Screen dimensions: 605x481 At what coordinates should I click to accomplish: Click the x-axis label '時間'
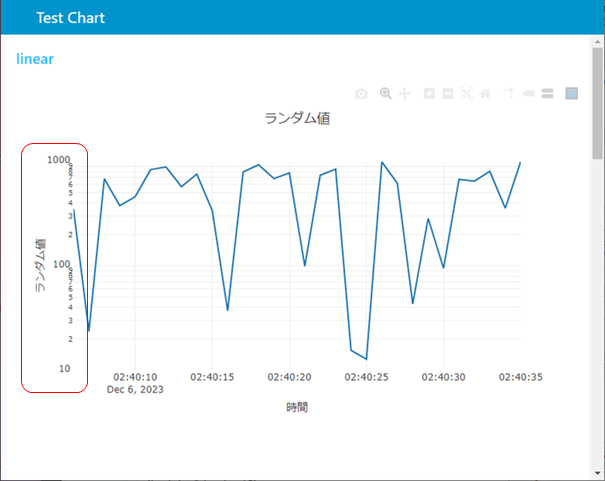297,407
